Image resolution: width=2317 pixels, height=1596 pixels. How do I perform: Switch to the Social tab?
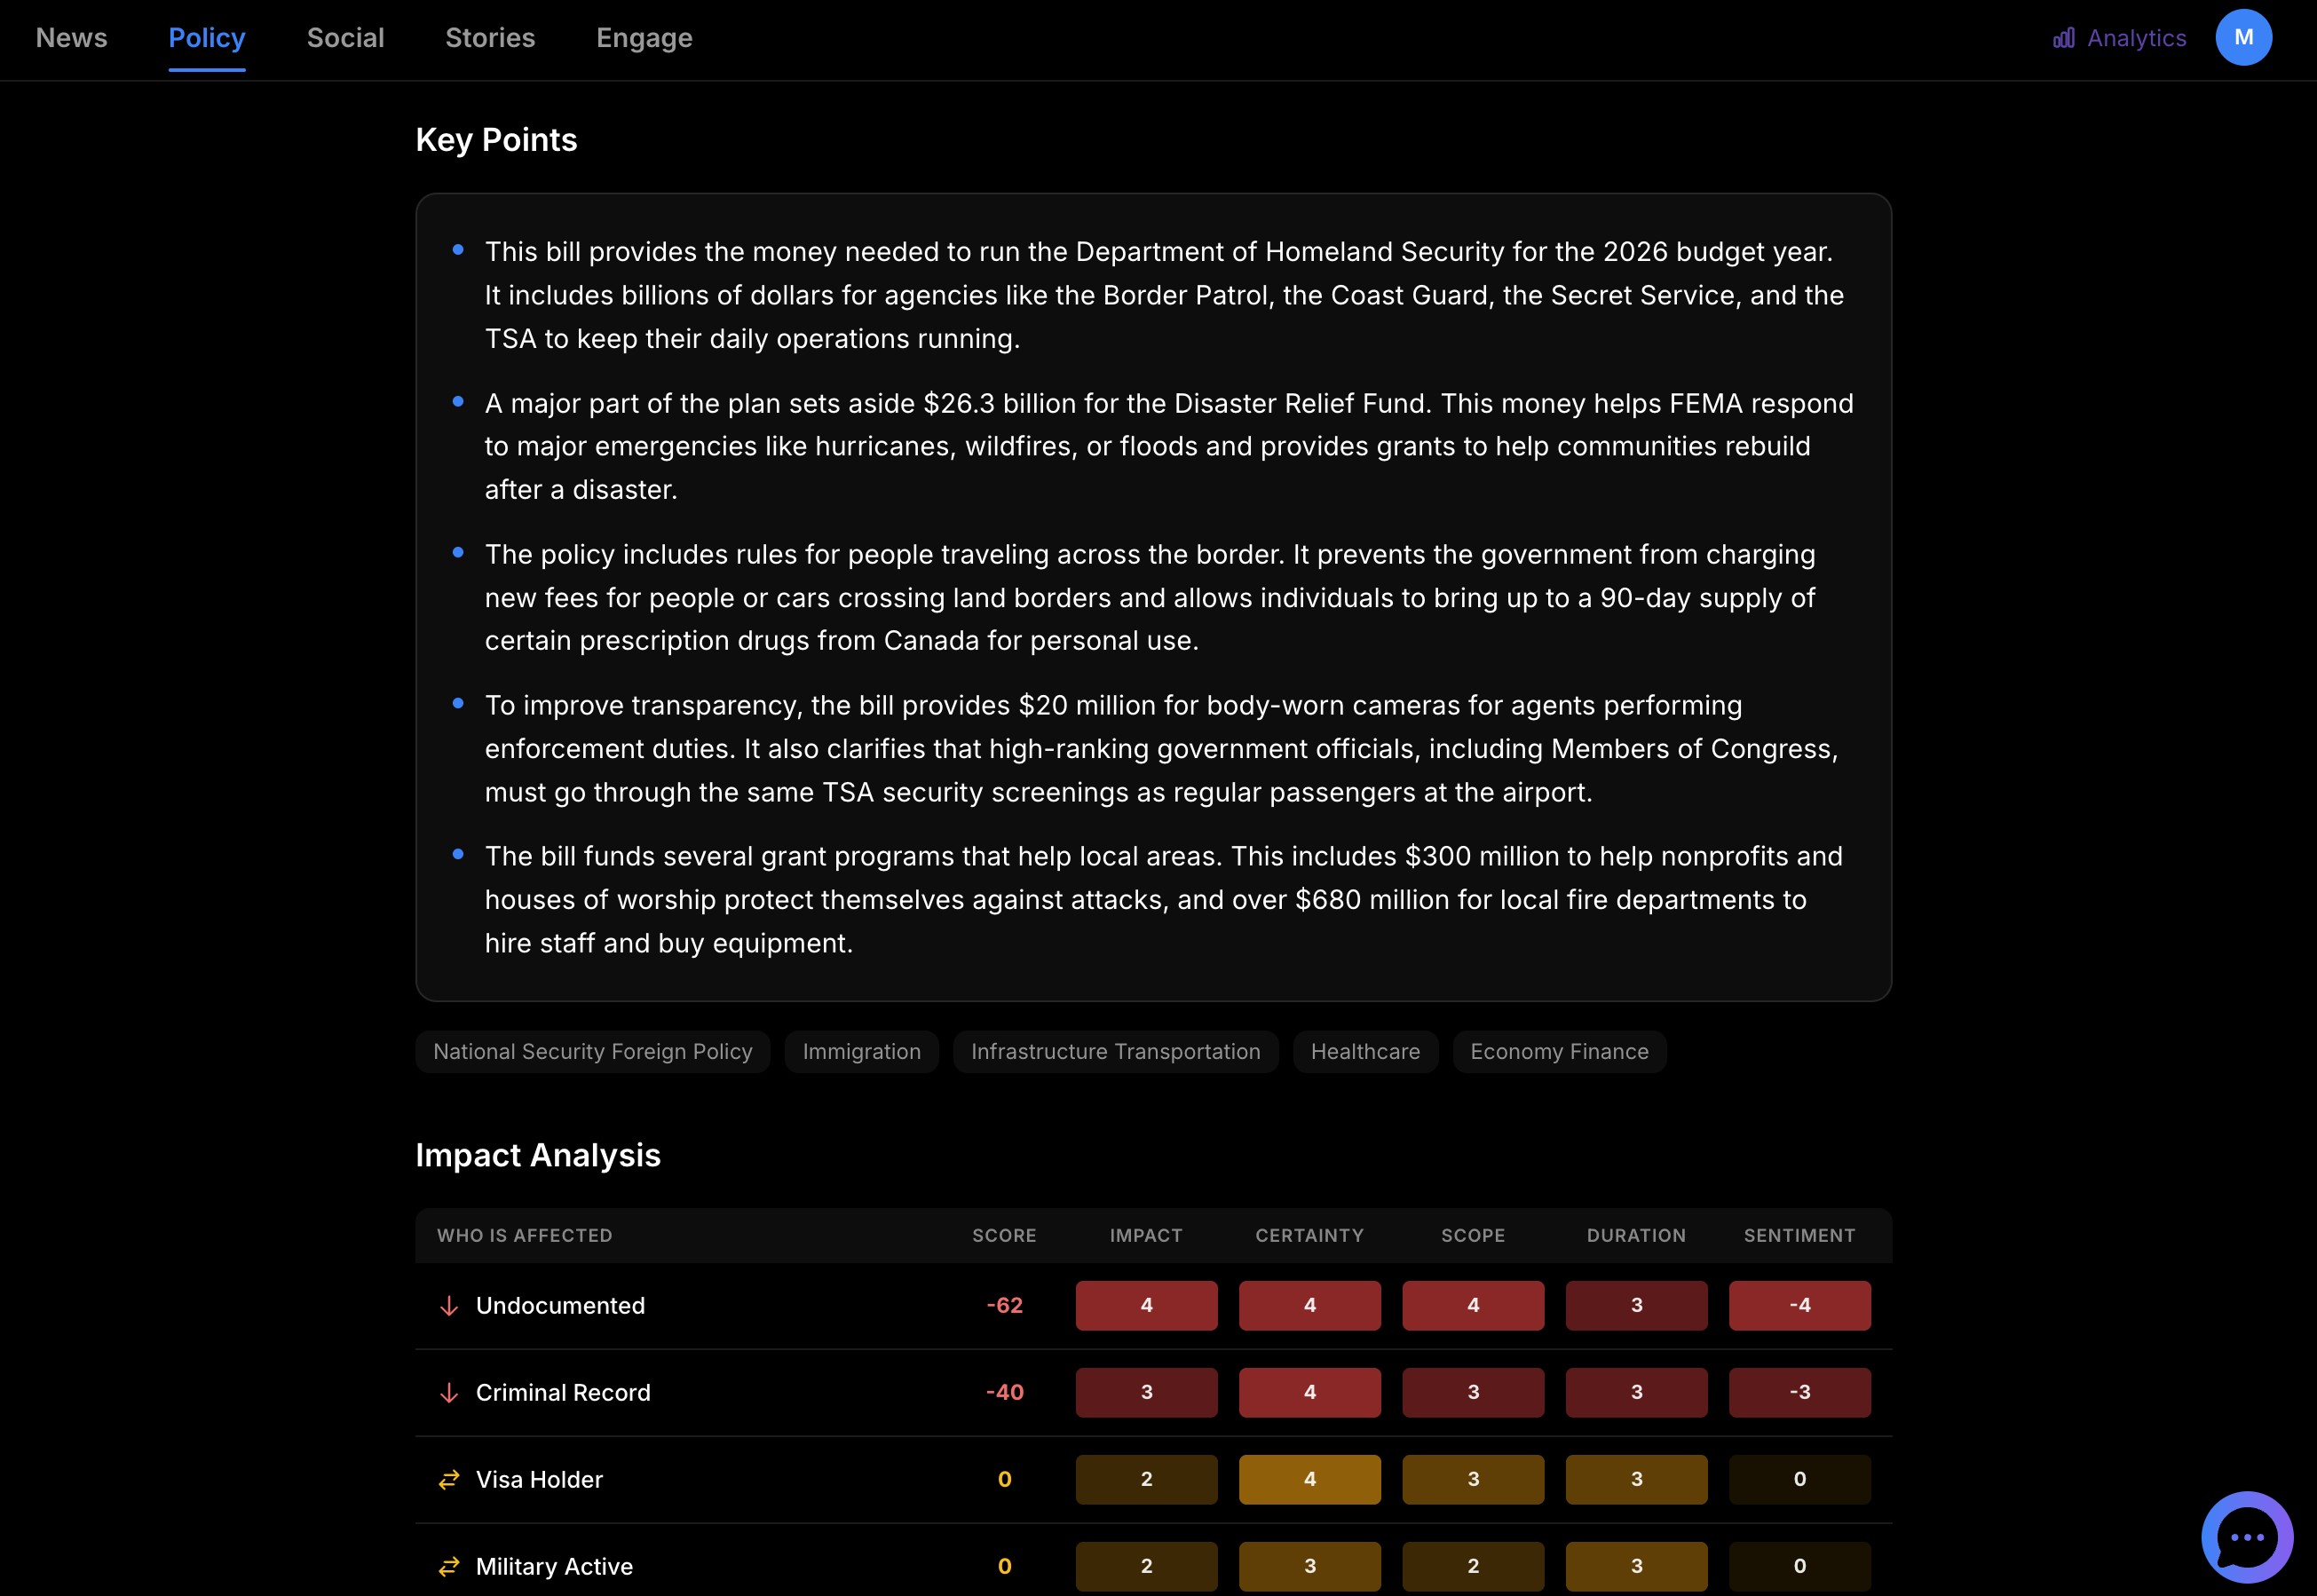345,37
